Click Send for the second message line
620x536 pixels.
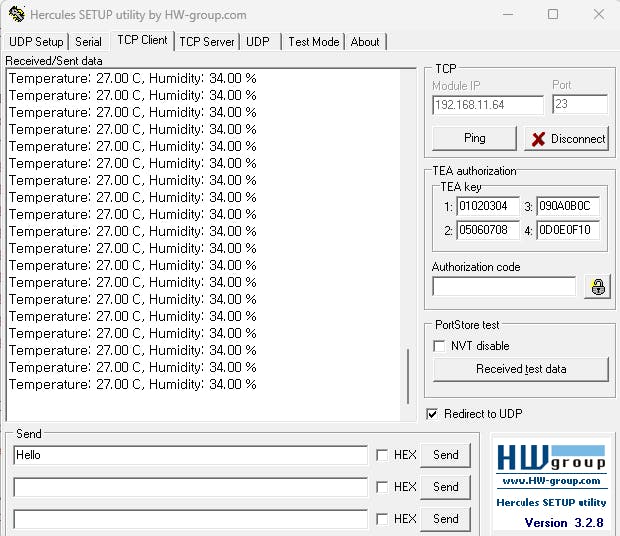click(x=446, y=487)
